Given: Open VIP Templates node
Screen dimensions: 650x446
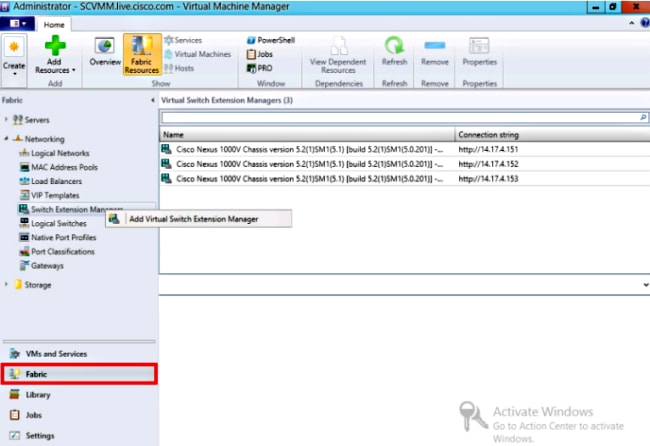Looking at the screenshot, I should [49, 195].
